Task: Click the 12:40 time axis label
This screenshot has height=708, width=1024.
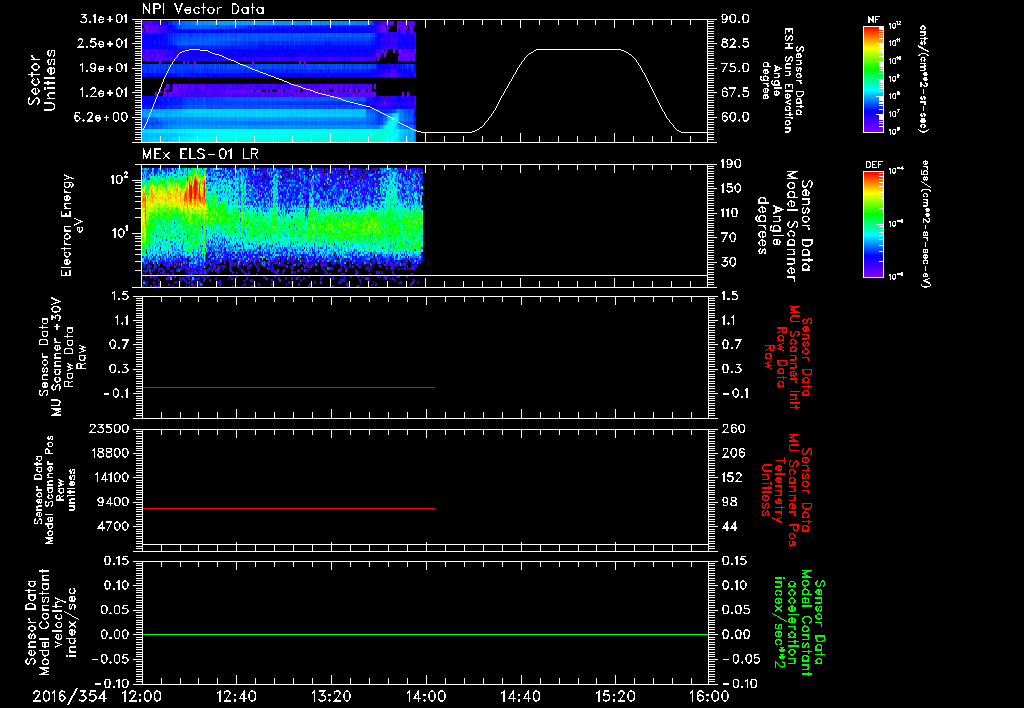Action: point(236,697)
